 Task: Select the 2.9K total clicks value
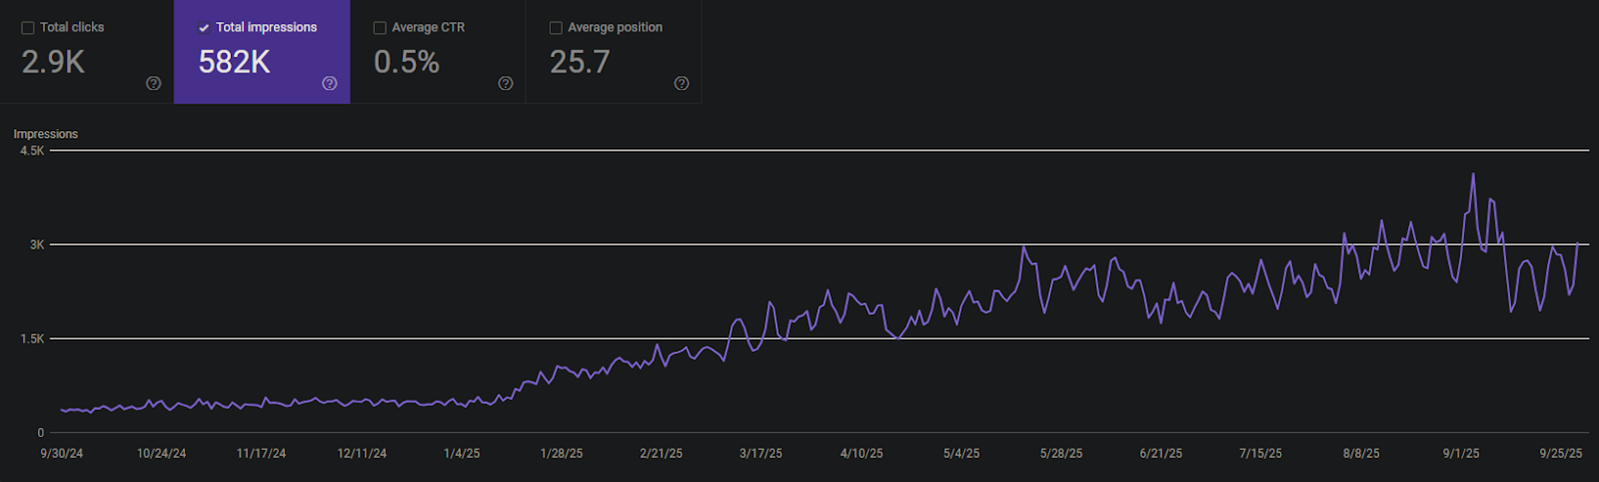coord(53,62)
